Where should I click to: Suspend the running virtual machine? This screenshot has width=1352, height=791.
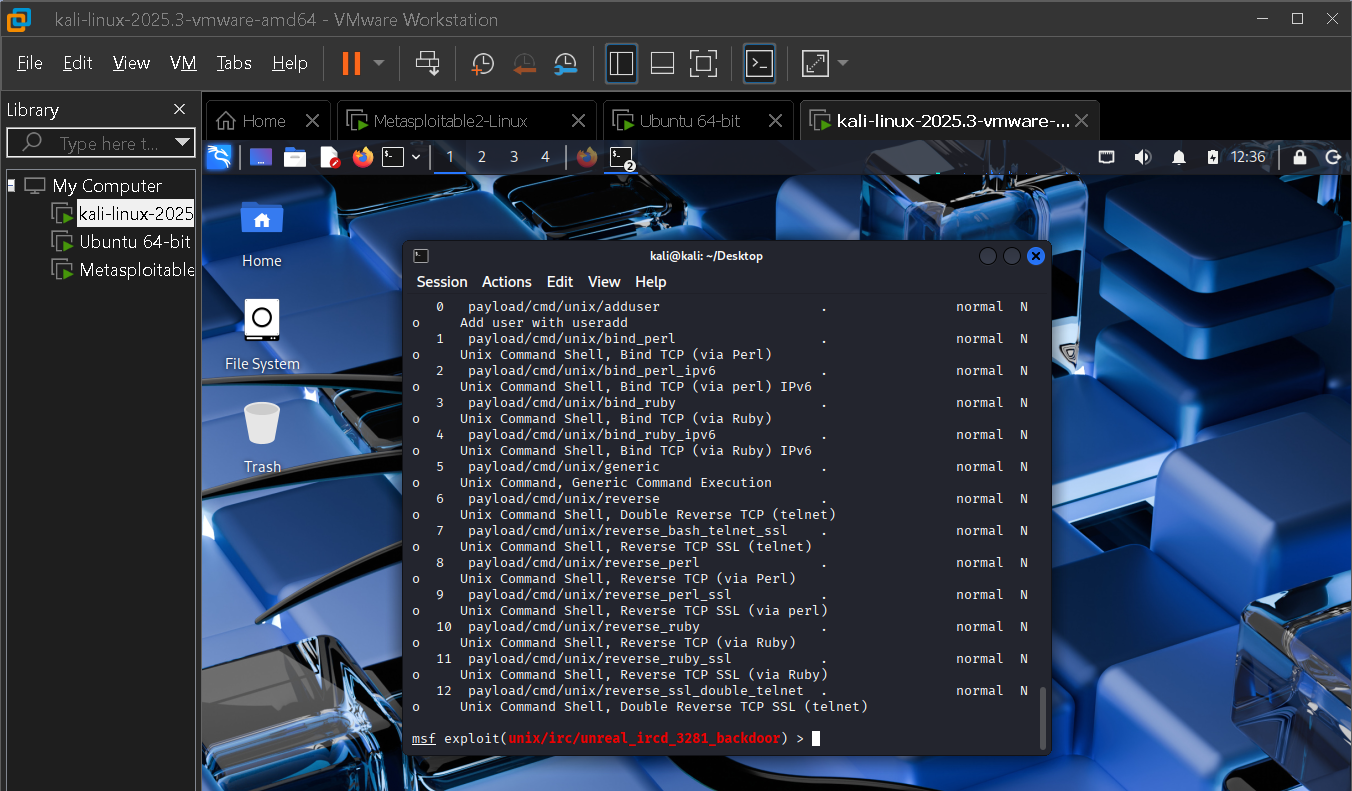point(351,63)
